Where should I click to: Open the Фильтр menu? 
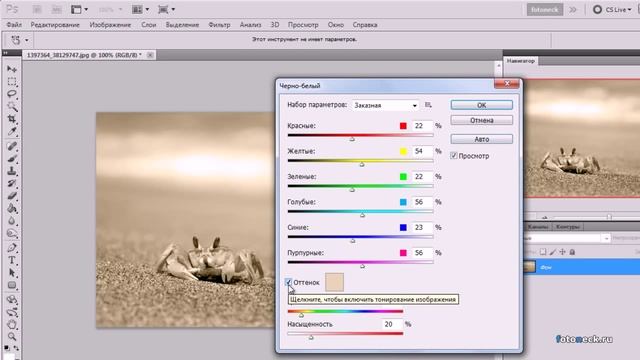tap(219, 25)
